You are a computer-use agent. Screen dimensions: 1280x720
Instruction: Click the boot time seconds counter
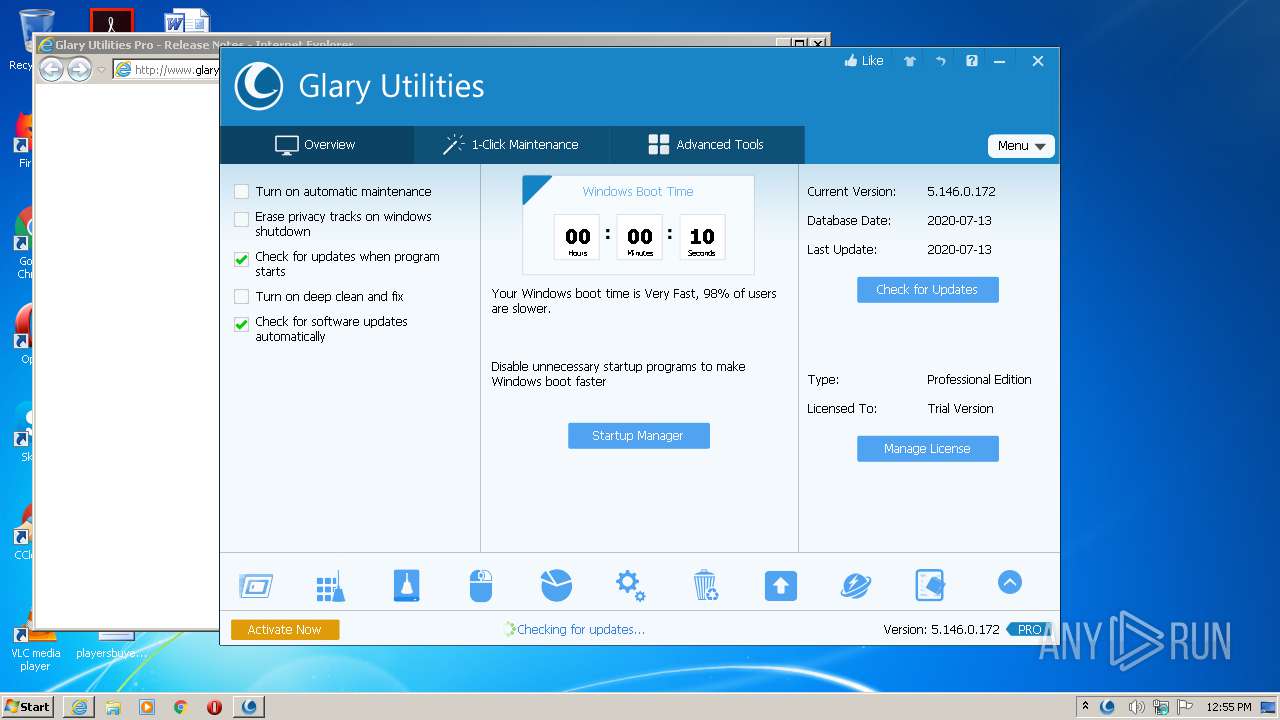coord(702,238)
